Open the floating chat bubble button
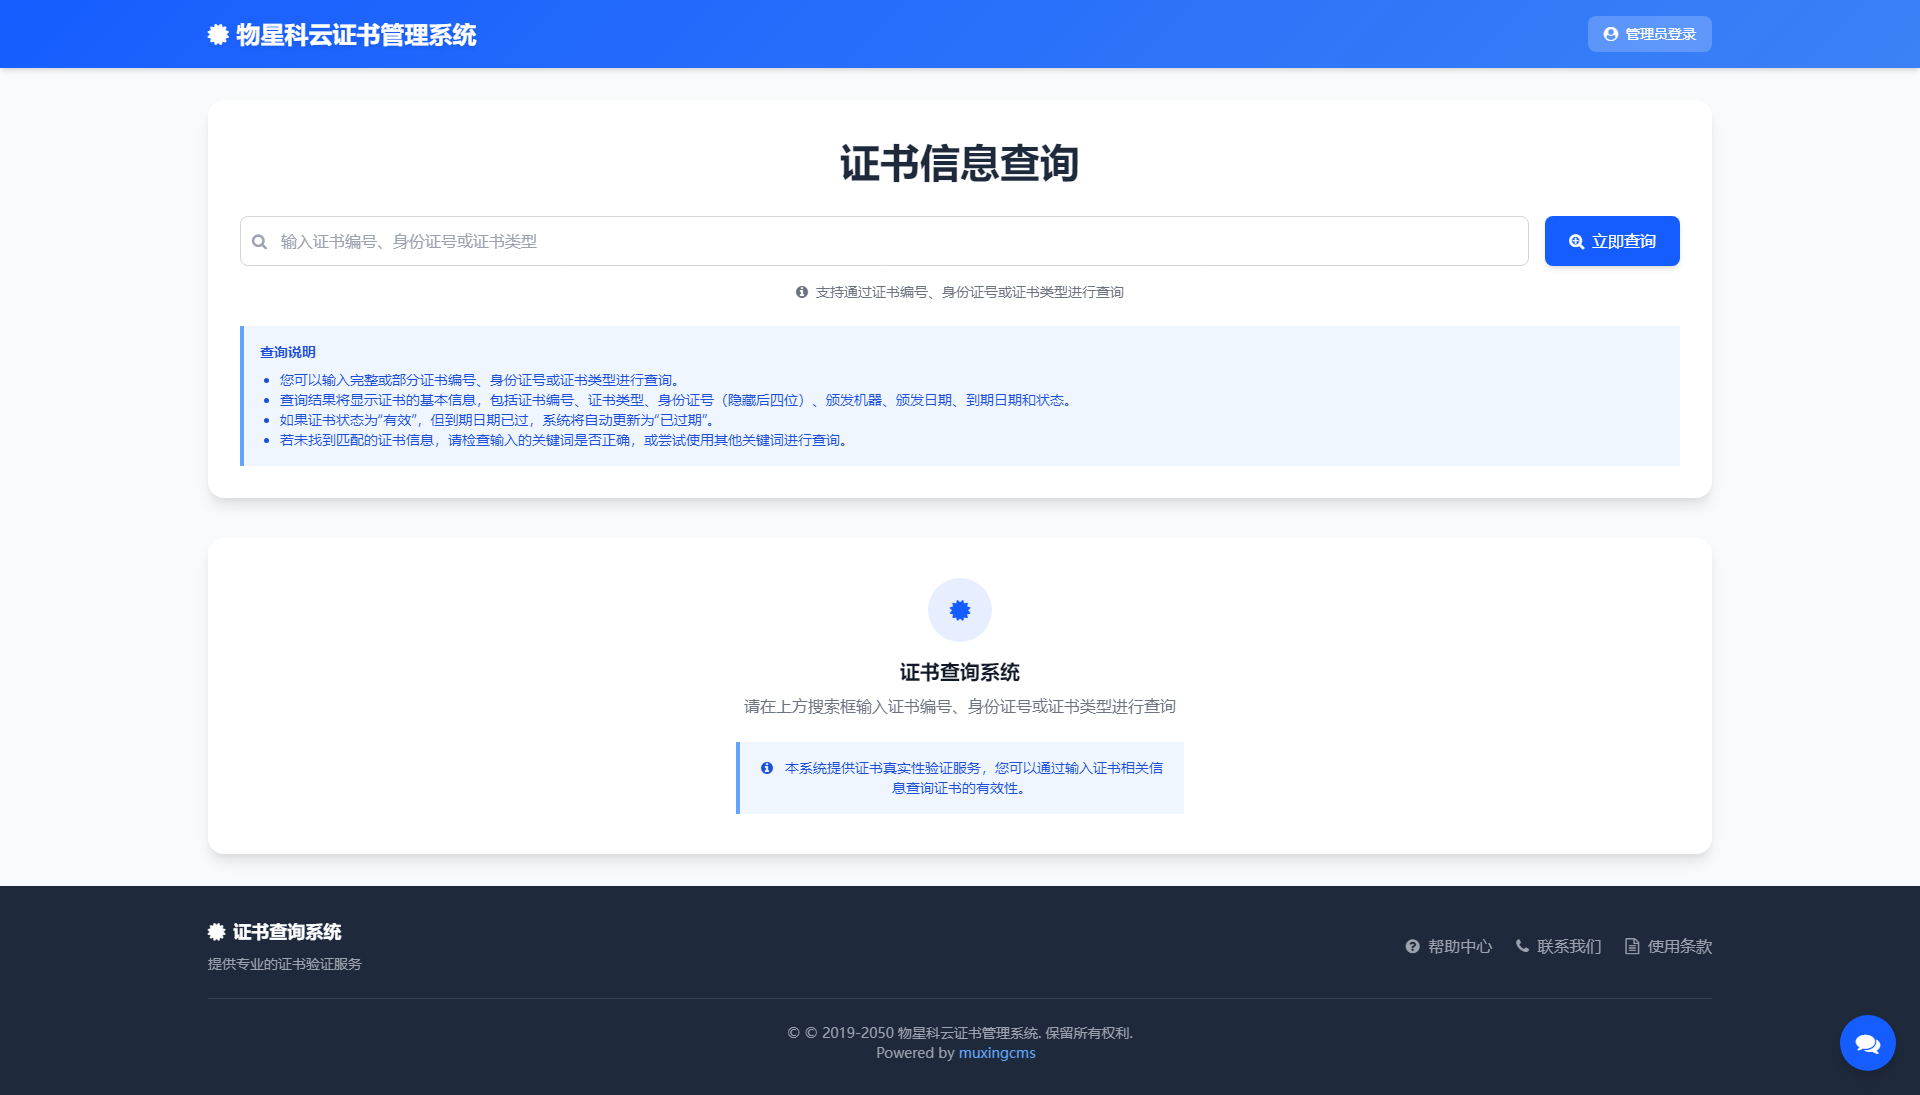 point(1868,1043)
